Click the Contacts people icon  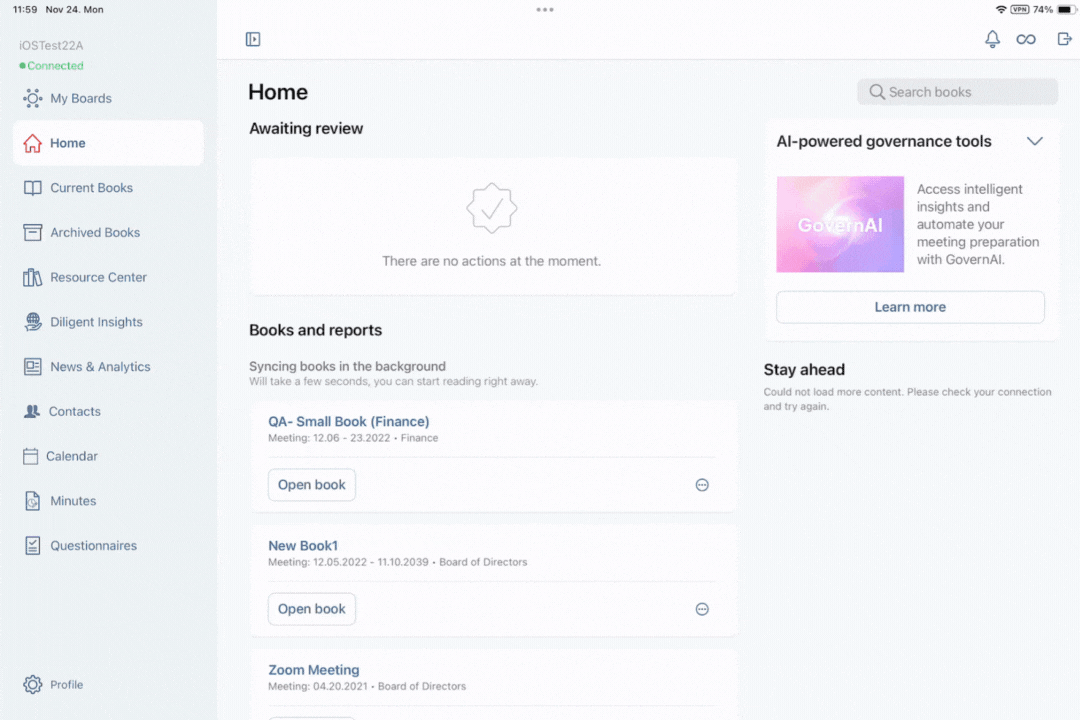[x=32, y=411]
